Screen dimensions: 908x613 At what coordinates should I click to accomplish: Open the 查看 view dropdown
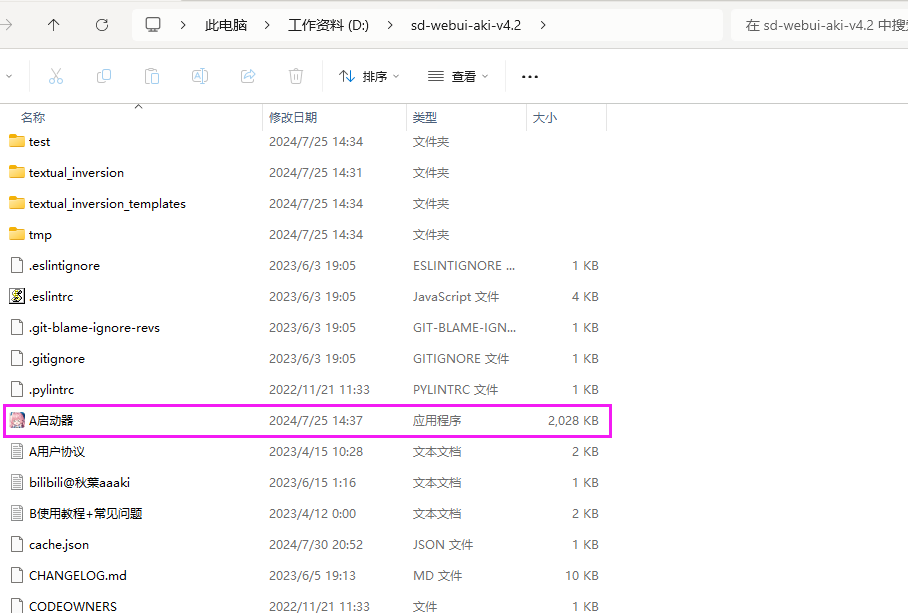458,76
